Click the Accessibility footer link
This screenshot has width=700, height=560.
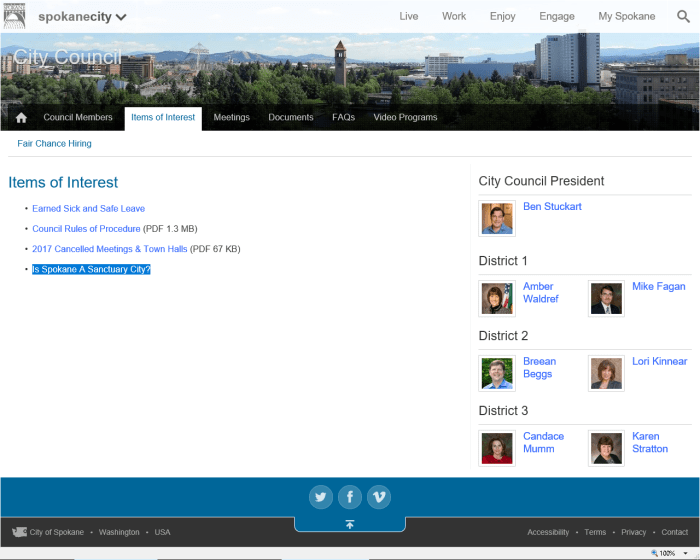coord(548,532)
